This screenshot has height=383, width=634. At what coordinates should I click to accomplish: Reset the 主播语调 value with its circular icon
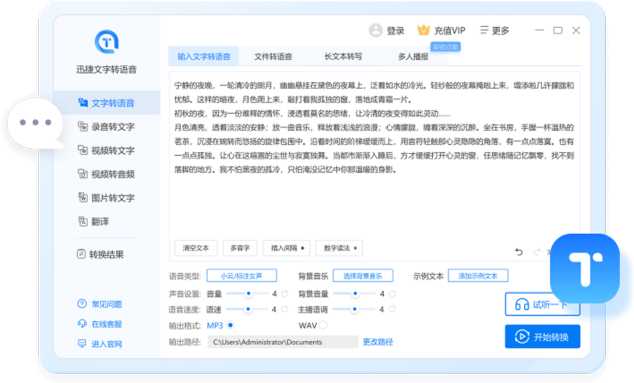coord(392,309)
